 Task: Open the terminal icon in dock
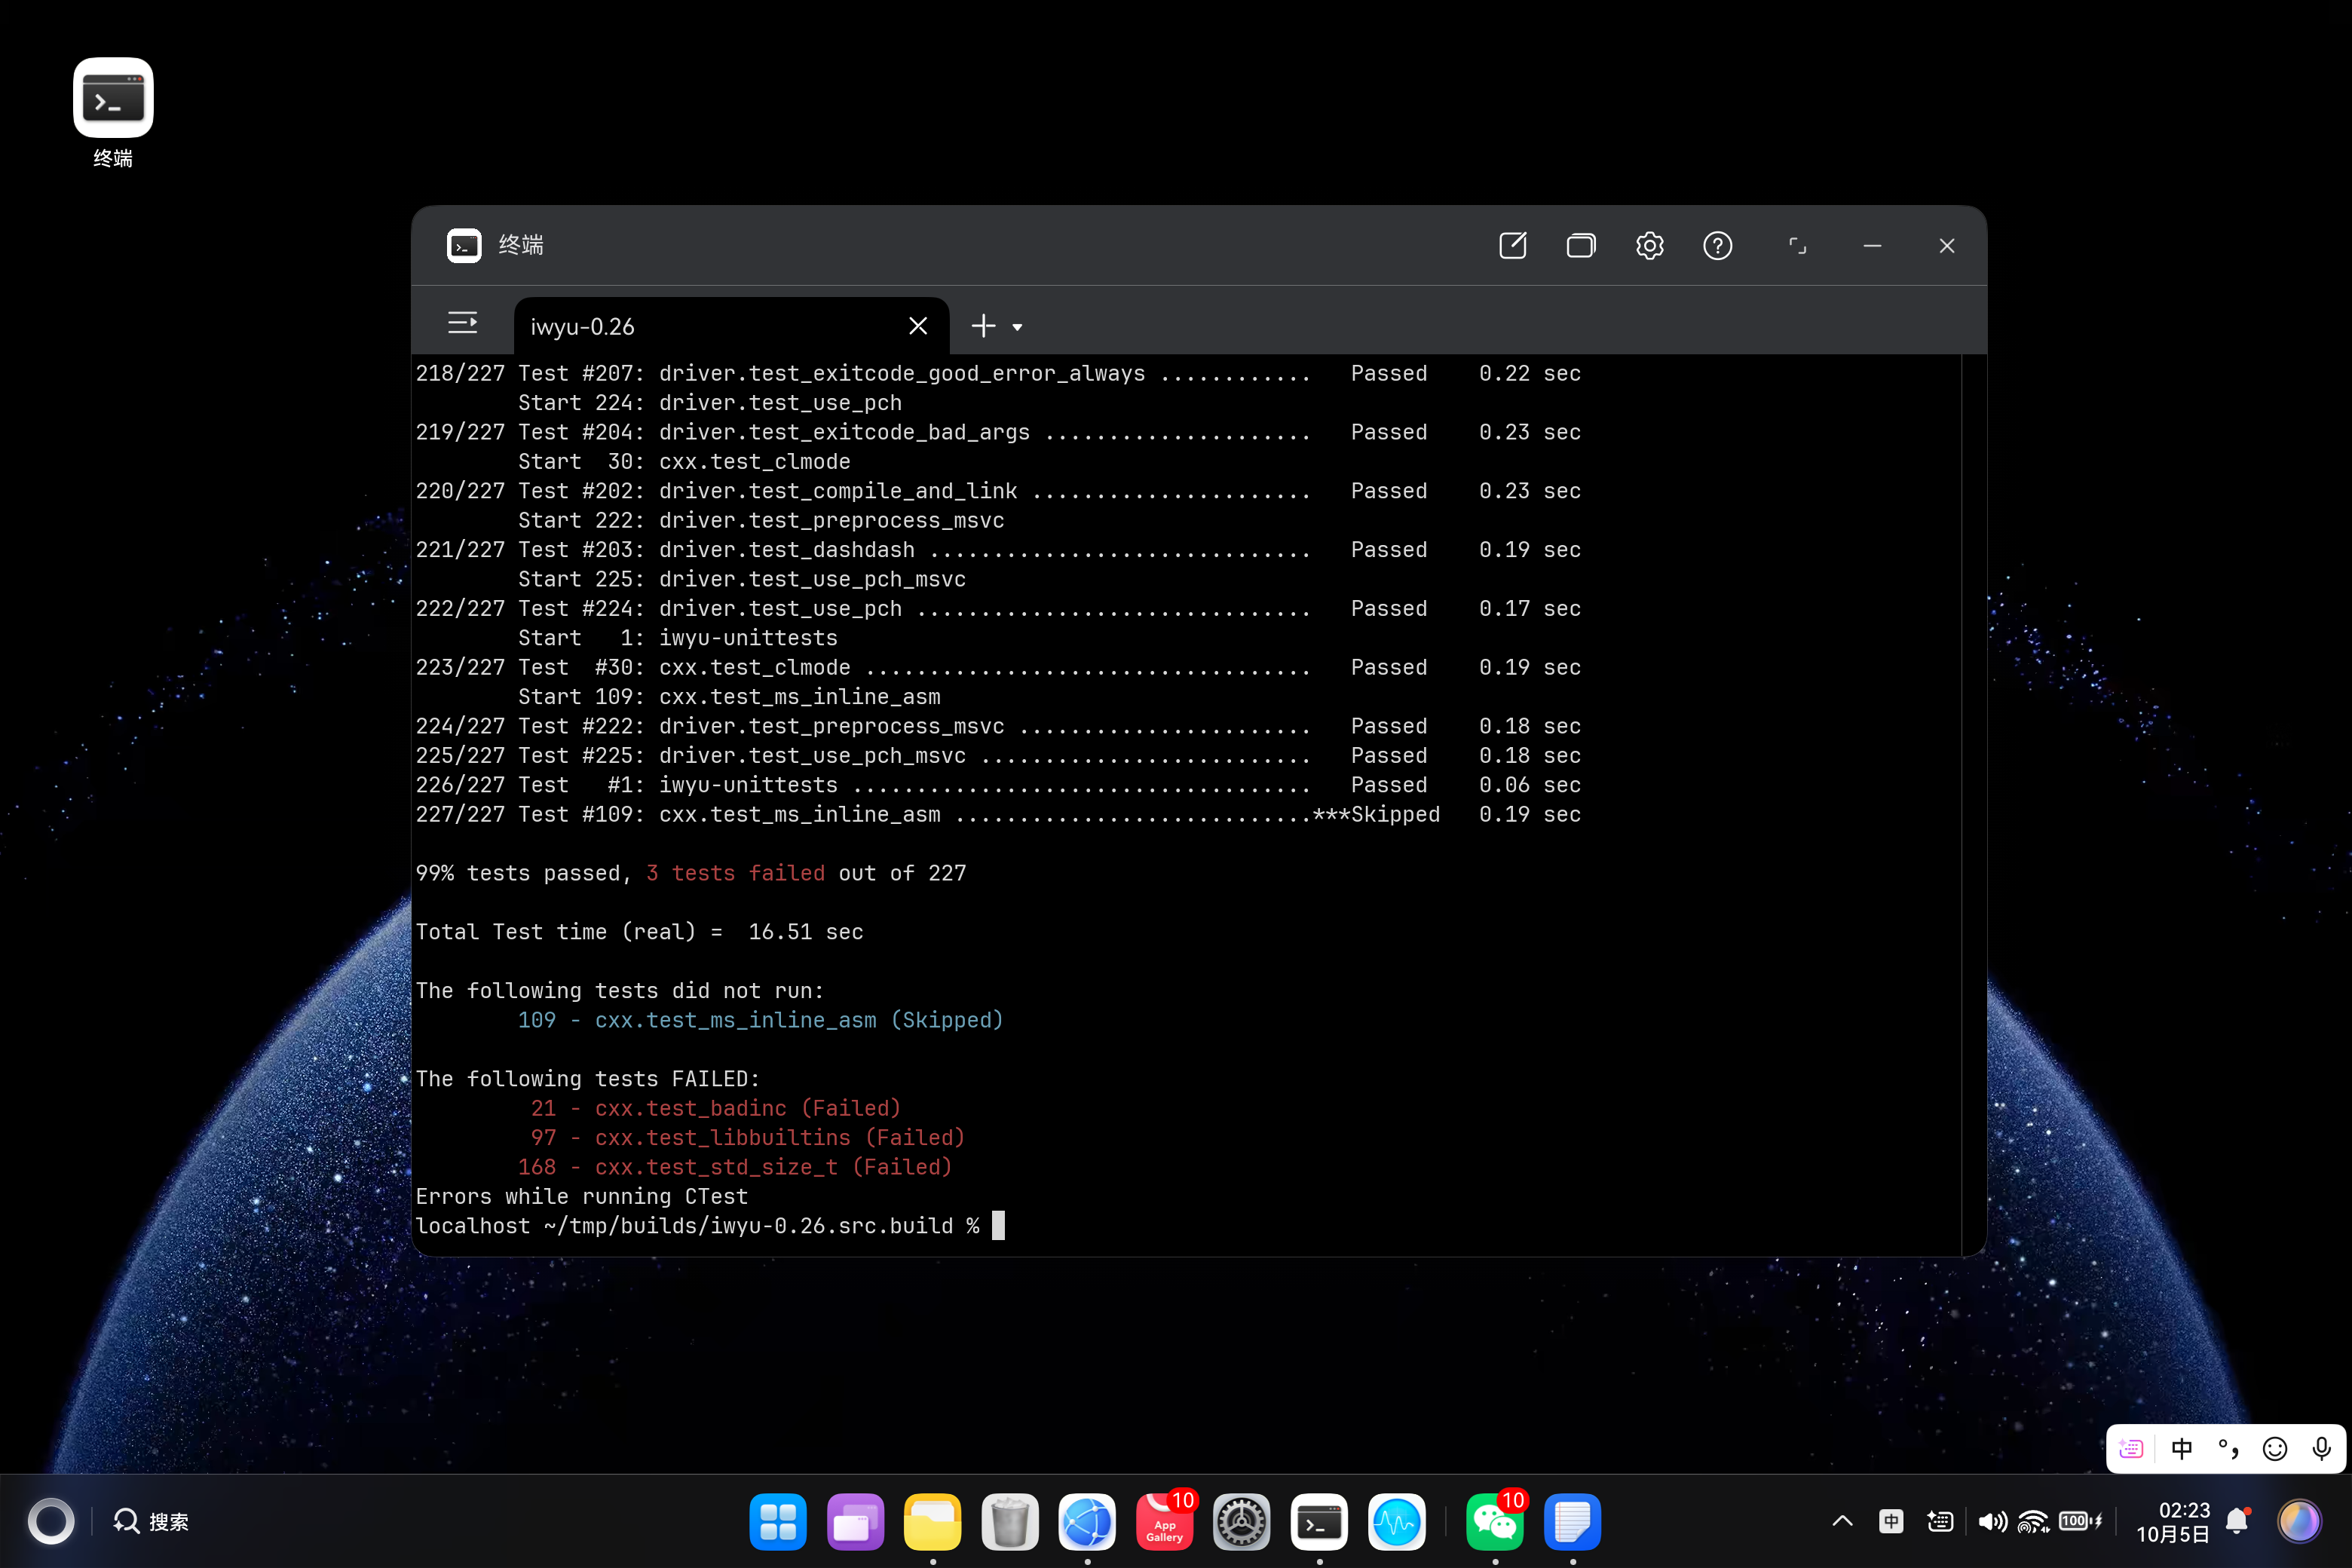coord(1319,1521)
